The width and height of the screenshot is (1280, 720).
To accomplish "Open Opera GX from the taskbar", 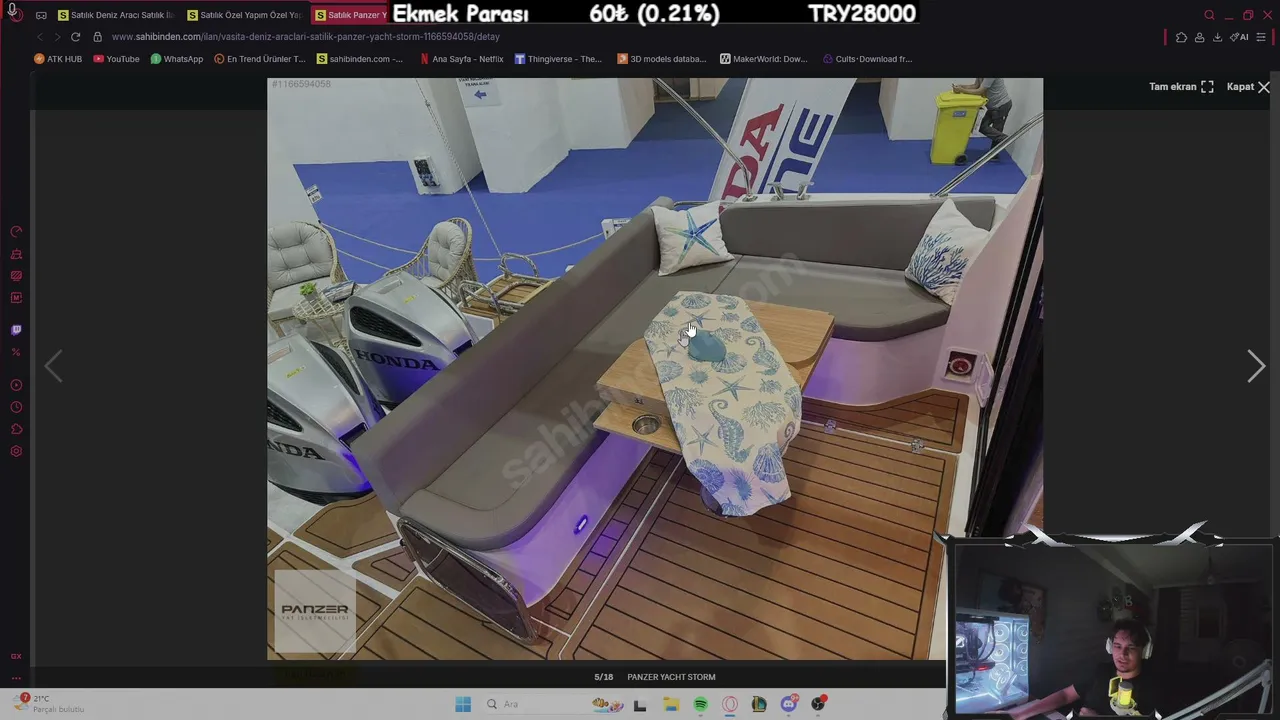I will pos(730,704).
